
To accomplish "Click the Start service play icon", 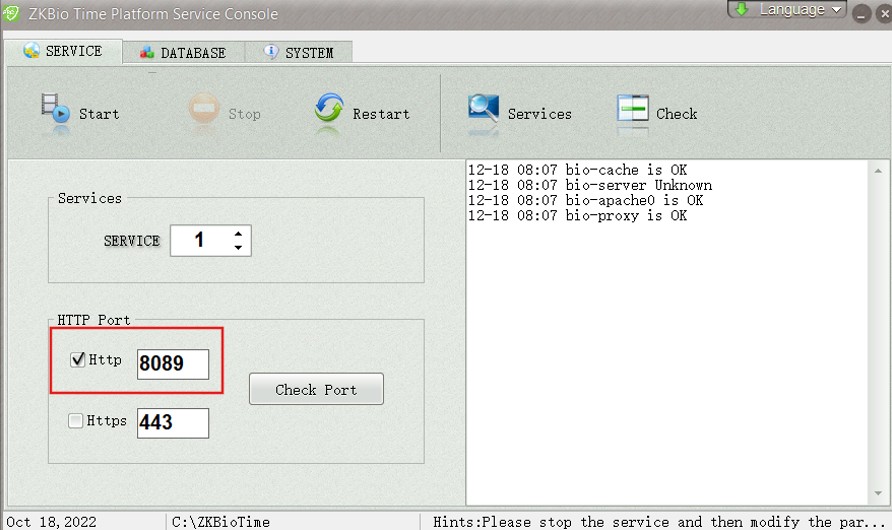I will [x=55, y=108].
